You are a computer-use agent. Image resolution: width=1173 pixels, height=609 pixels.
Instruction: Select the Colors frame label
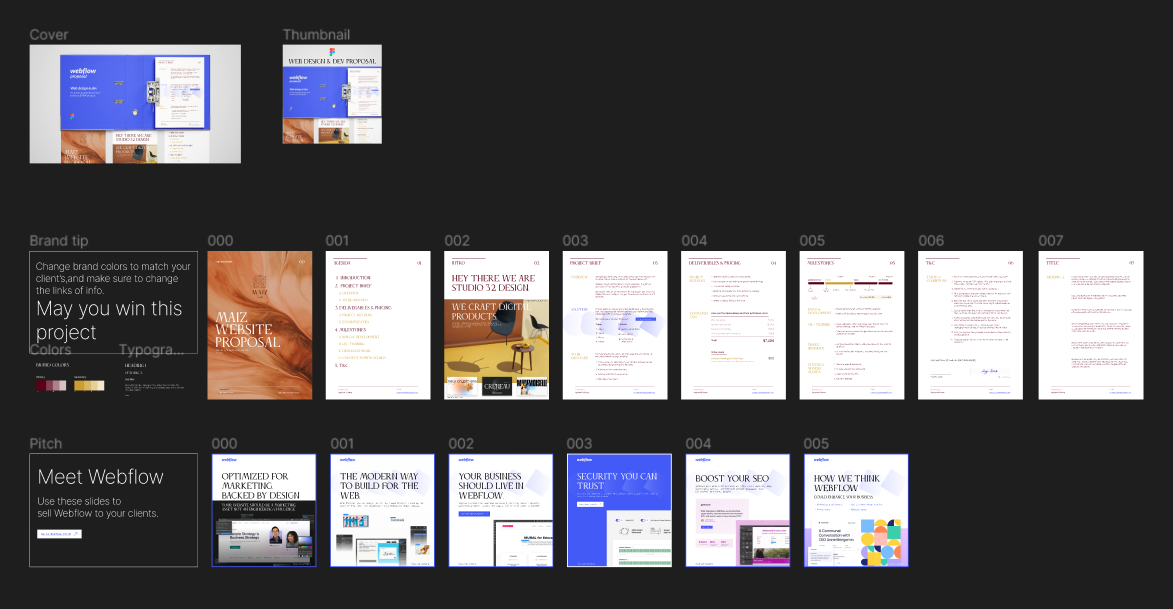coord(50,349)
